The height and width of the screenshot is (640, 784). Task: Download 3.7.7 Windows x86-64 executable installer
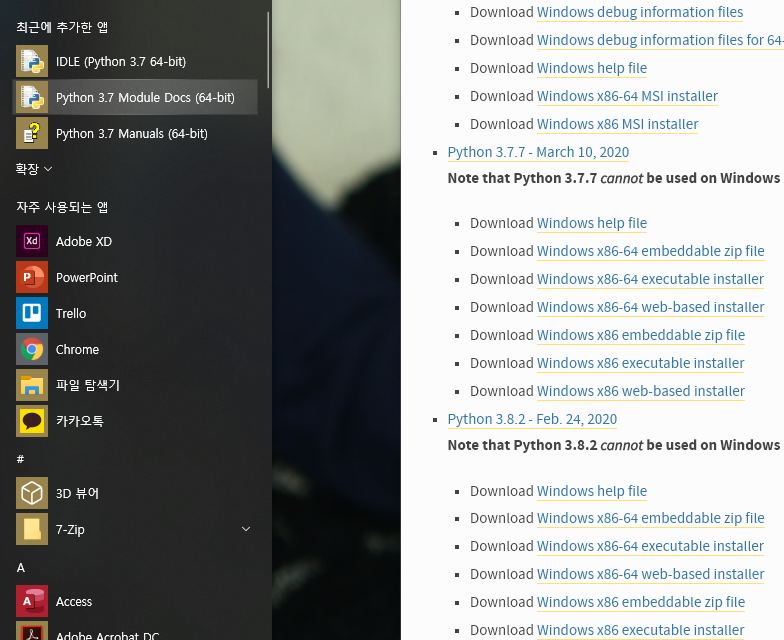(x=650, y=279)
